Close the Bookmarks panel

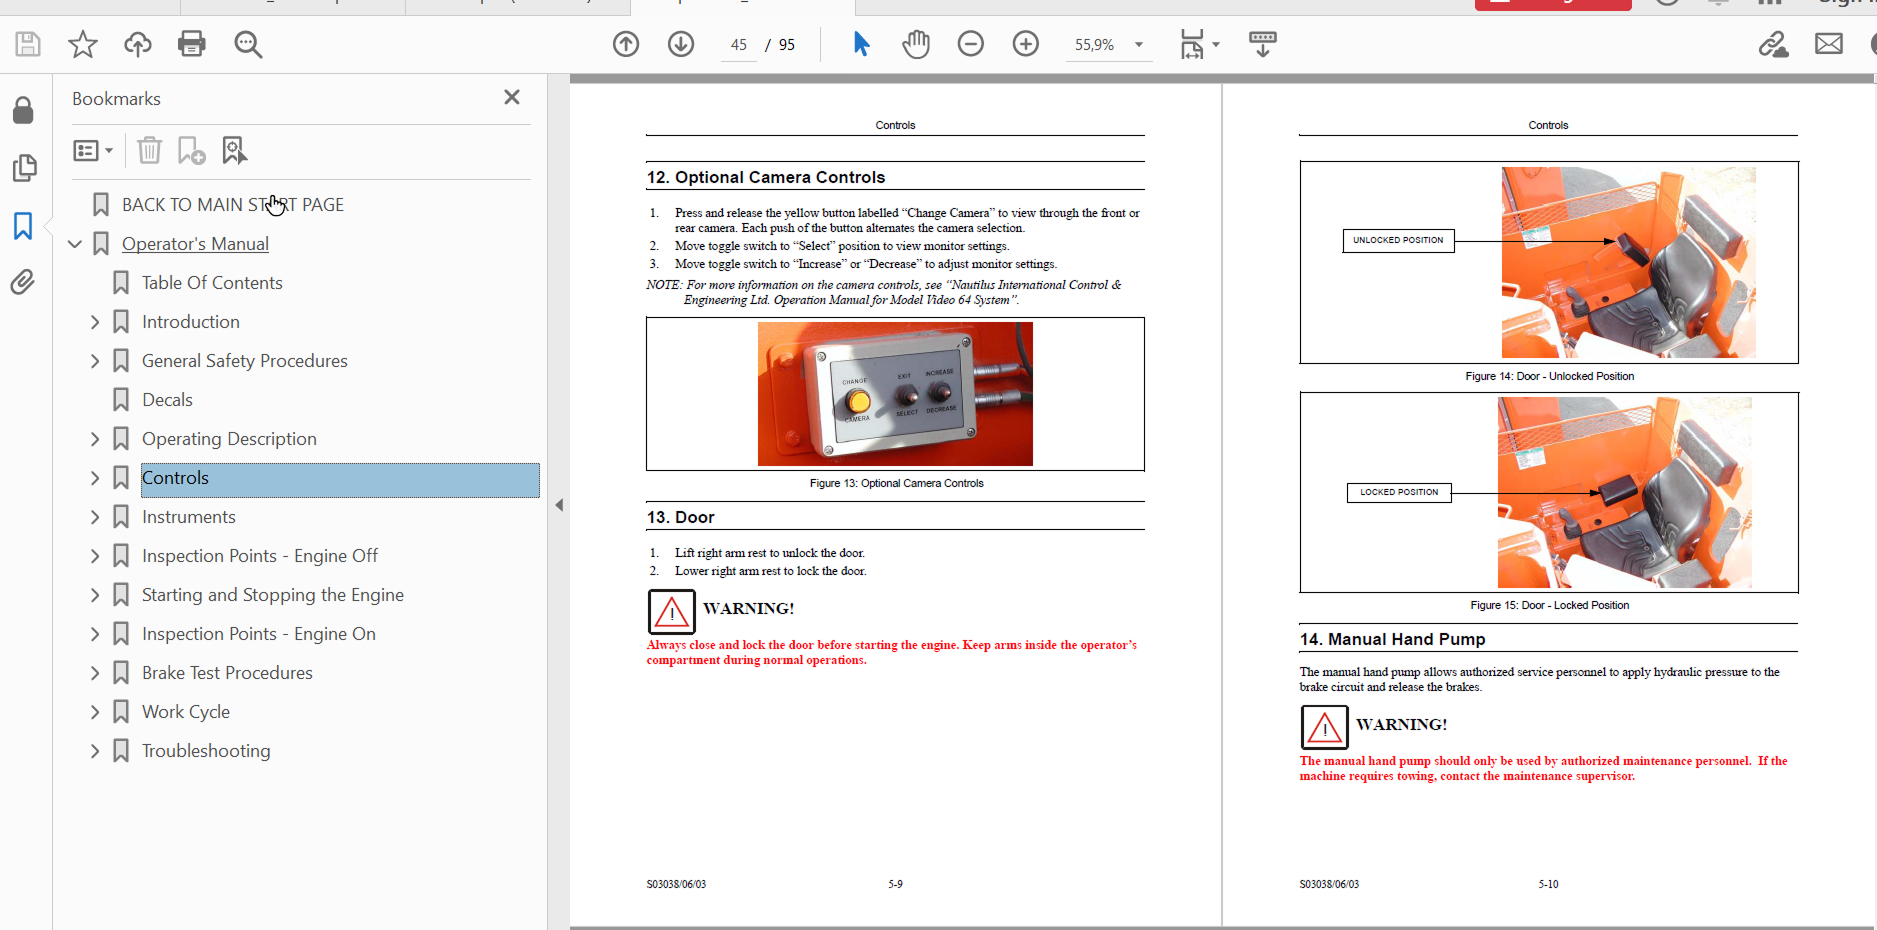pyautogui.click(x=512, y=98)
